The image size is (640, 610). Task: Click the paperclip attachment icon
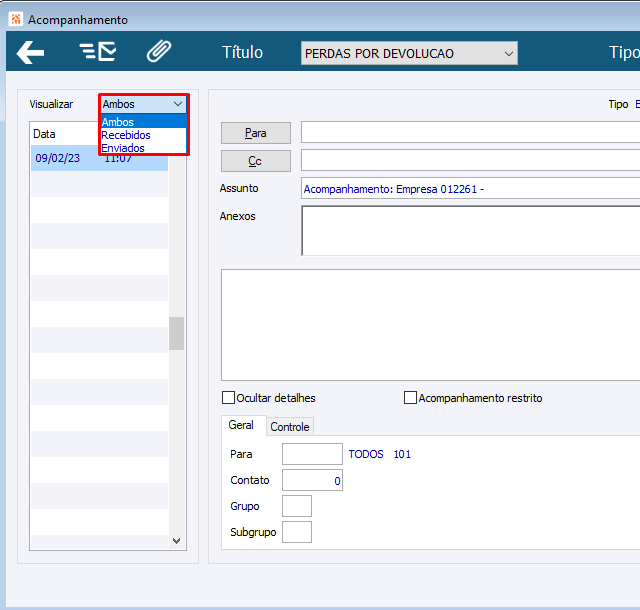tap(159, 51)
